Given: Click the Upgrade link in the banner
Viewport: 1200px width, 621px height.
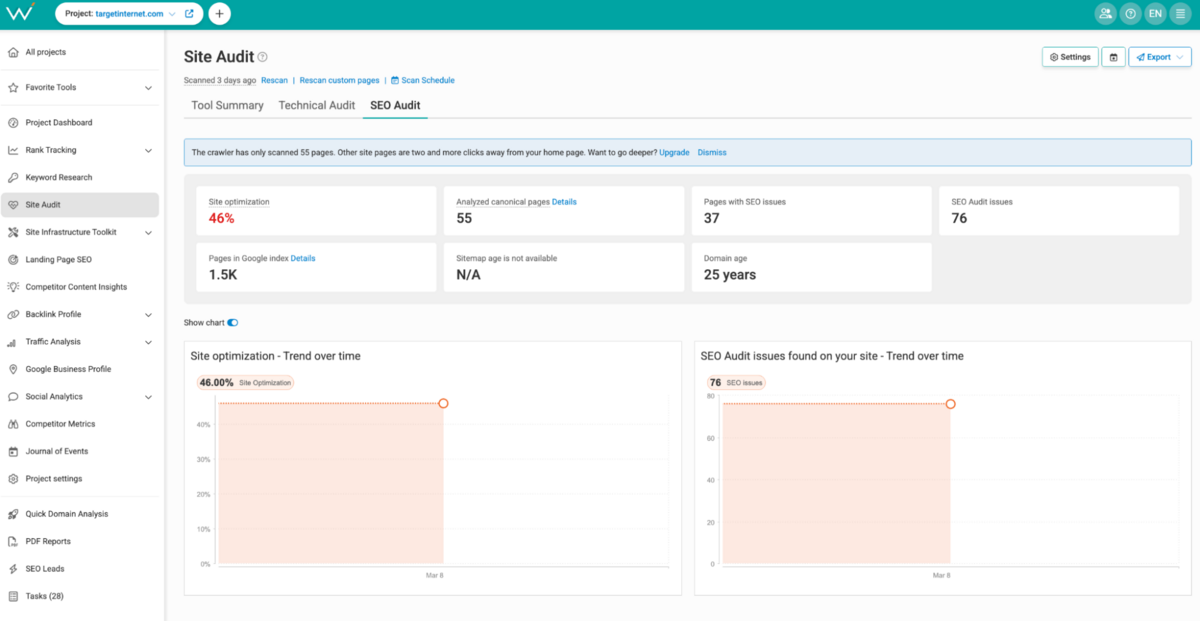Looking at the screenshot, I should point(674,152).
